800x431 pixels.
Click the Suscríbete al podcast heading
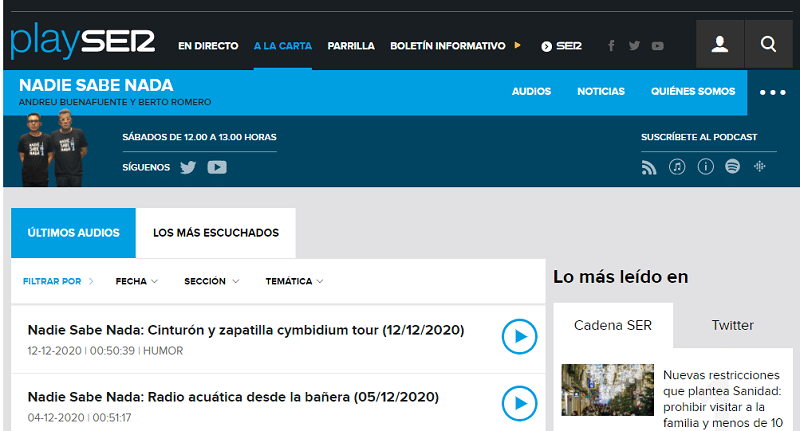699,137
